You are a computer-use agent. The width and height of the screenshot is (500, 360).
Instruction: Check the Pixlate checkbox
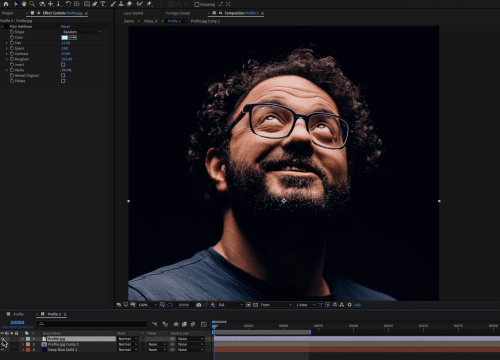[63, 81]
